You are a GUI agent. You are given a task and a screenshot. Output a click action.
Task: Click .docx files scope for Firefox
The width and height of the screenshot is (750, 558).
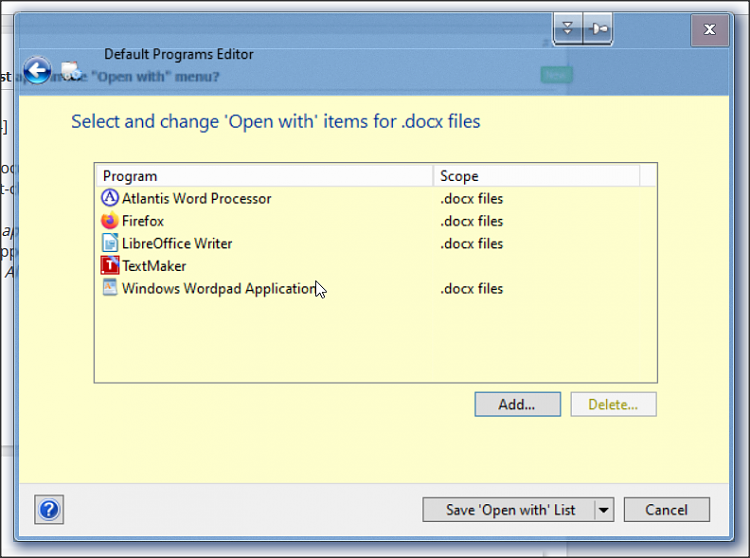tap(472, 221)
